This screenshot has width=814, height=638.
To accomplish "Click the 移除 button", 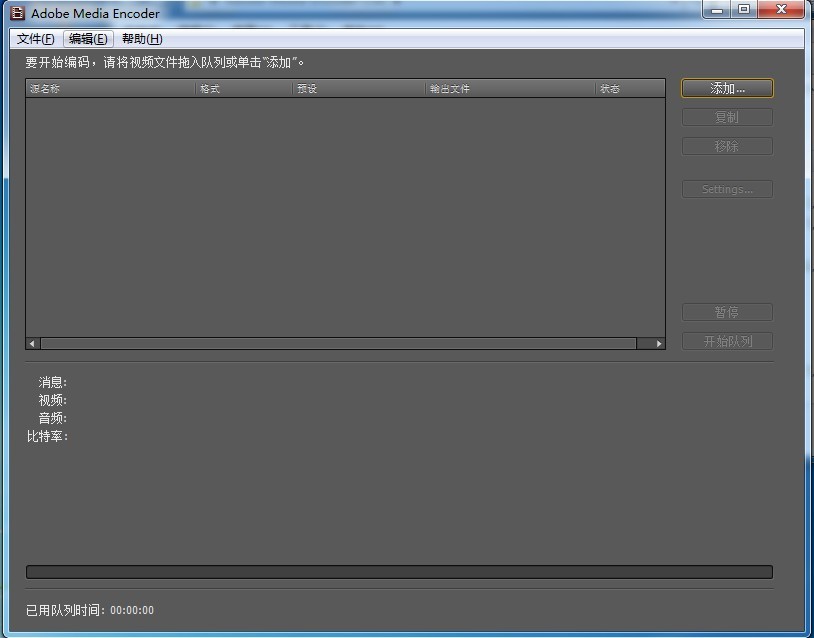I will (727, 146).
